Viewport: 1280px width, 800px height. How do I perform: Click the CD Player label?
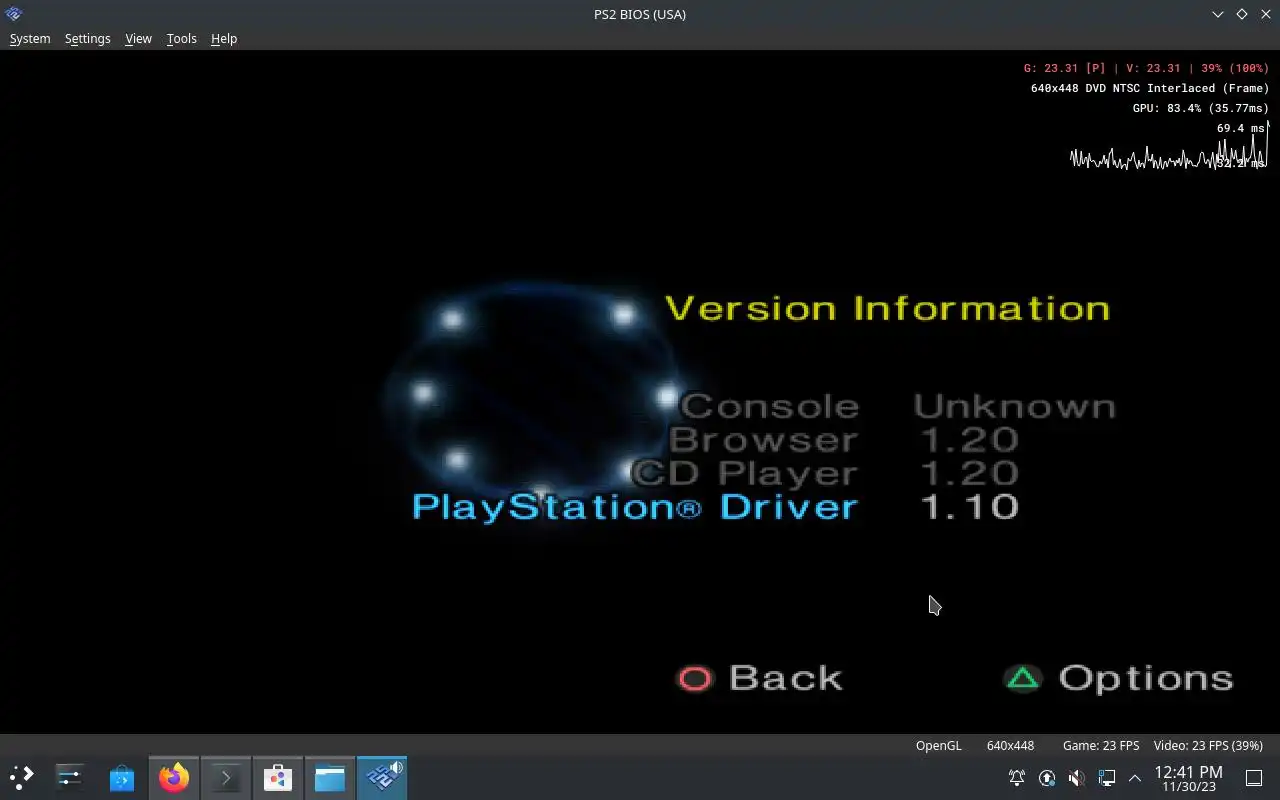pyautogui.click(x=746, y=472)
